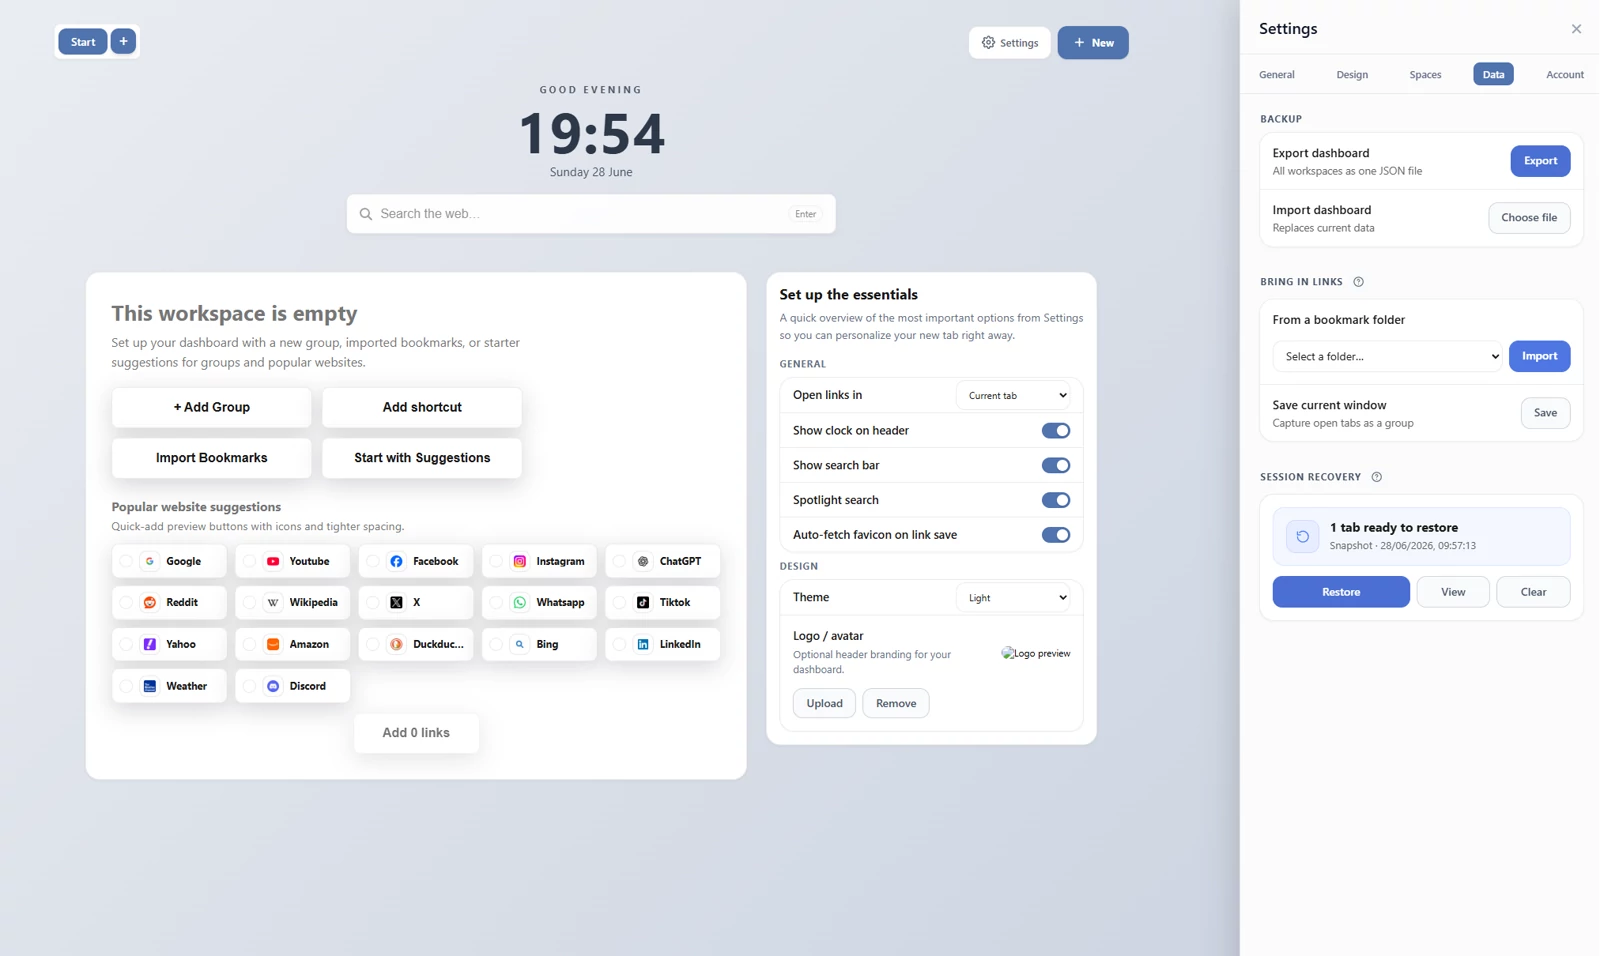The height and width of the screenshot is (956, 1600).
Task: Open the Spaces settings tab
Action: click(x=1425, y=74)
